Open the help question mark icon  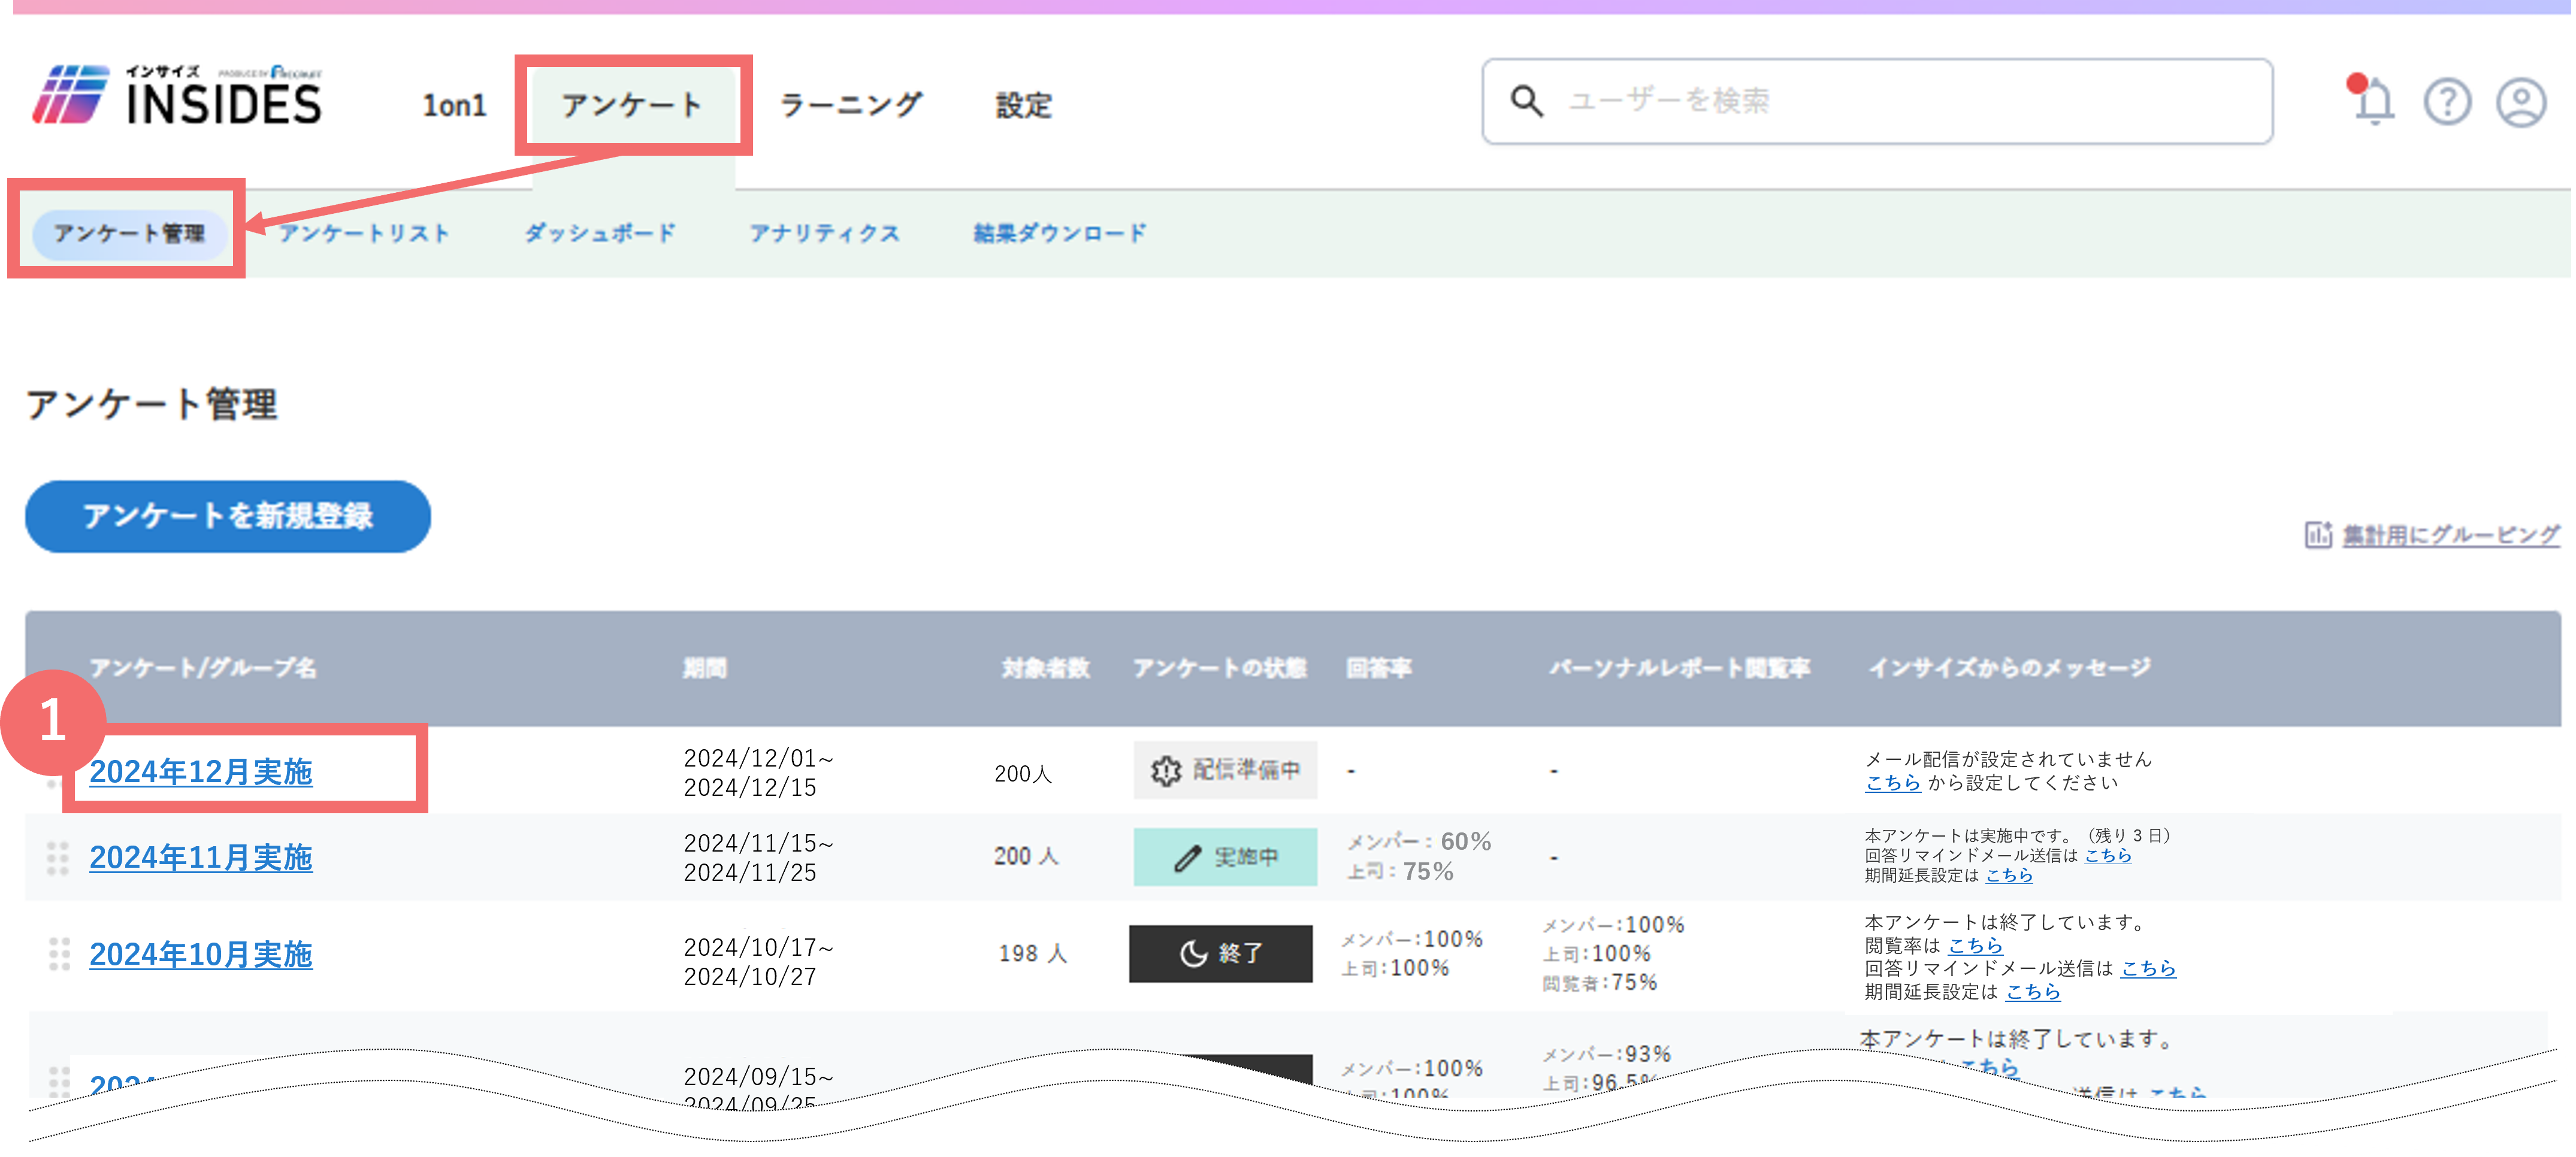tap(2446, 102)
